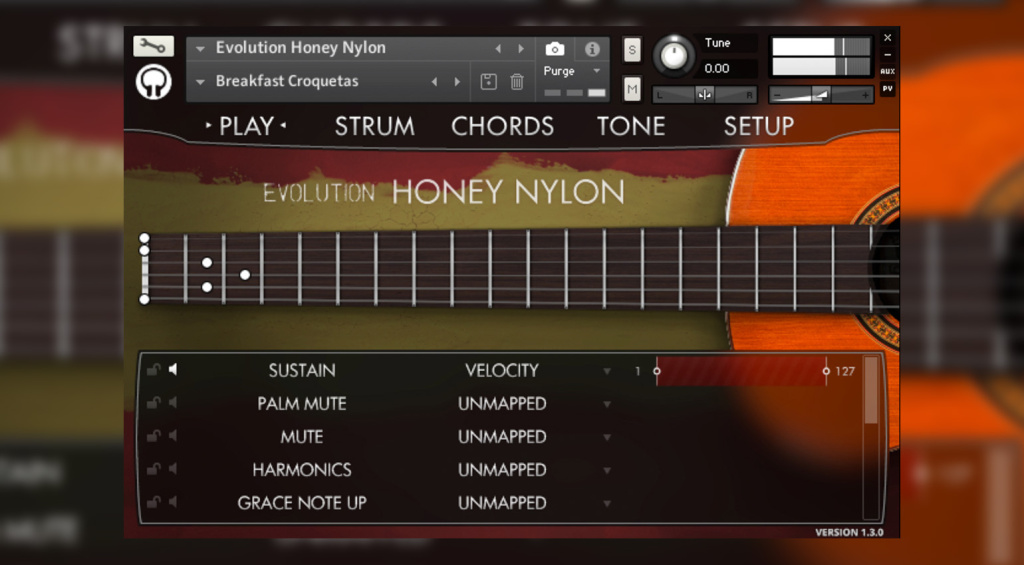Toggle the lock on SUSTAIN row
The width and height of the screenshot is (1024, 565).
tap(153, 370)
